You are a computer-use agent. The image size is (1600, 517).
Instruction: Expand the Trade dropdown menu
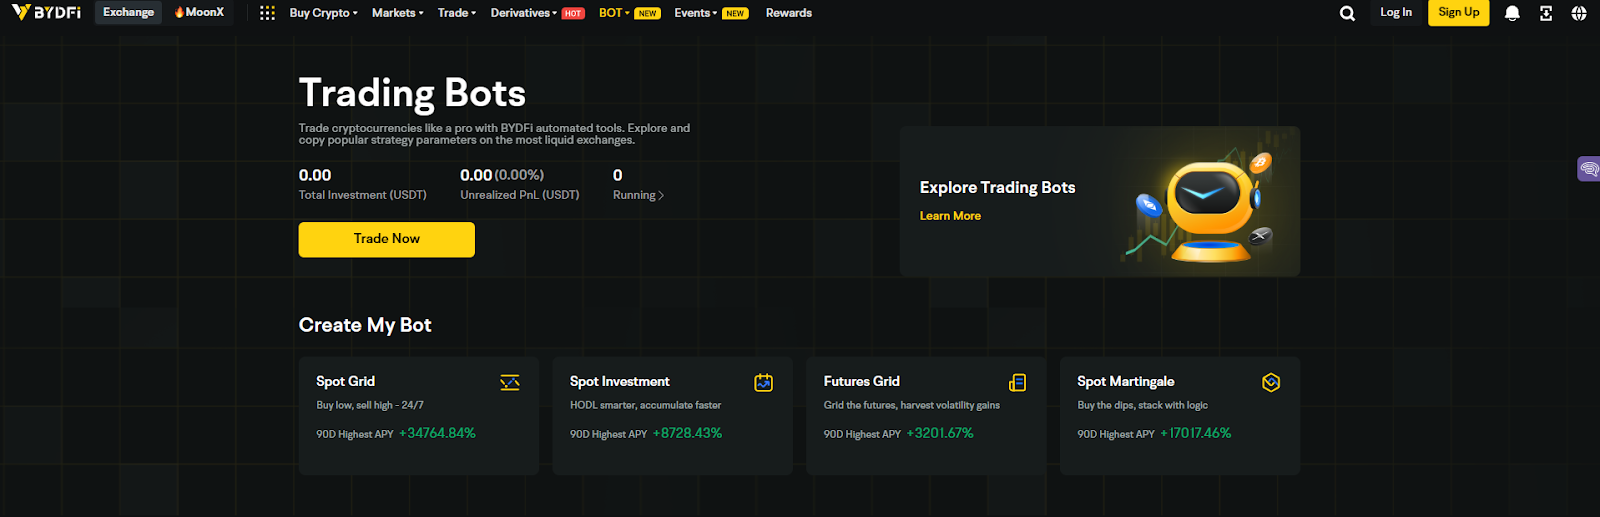pos(457,13)
